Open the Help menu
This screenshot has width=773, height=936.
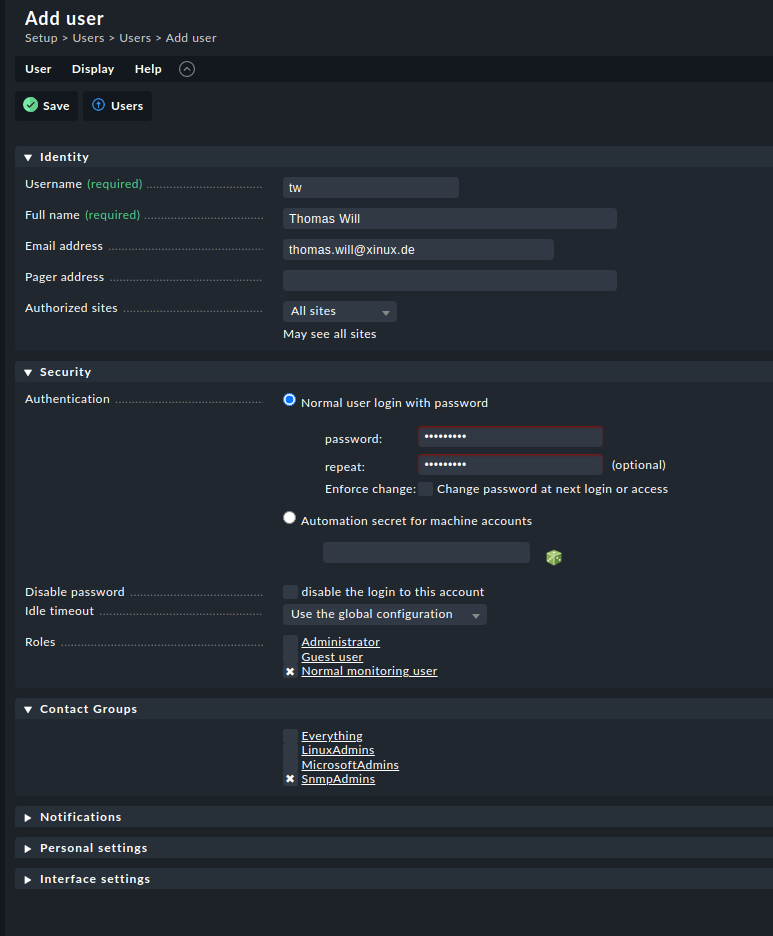coord(148,69)
